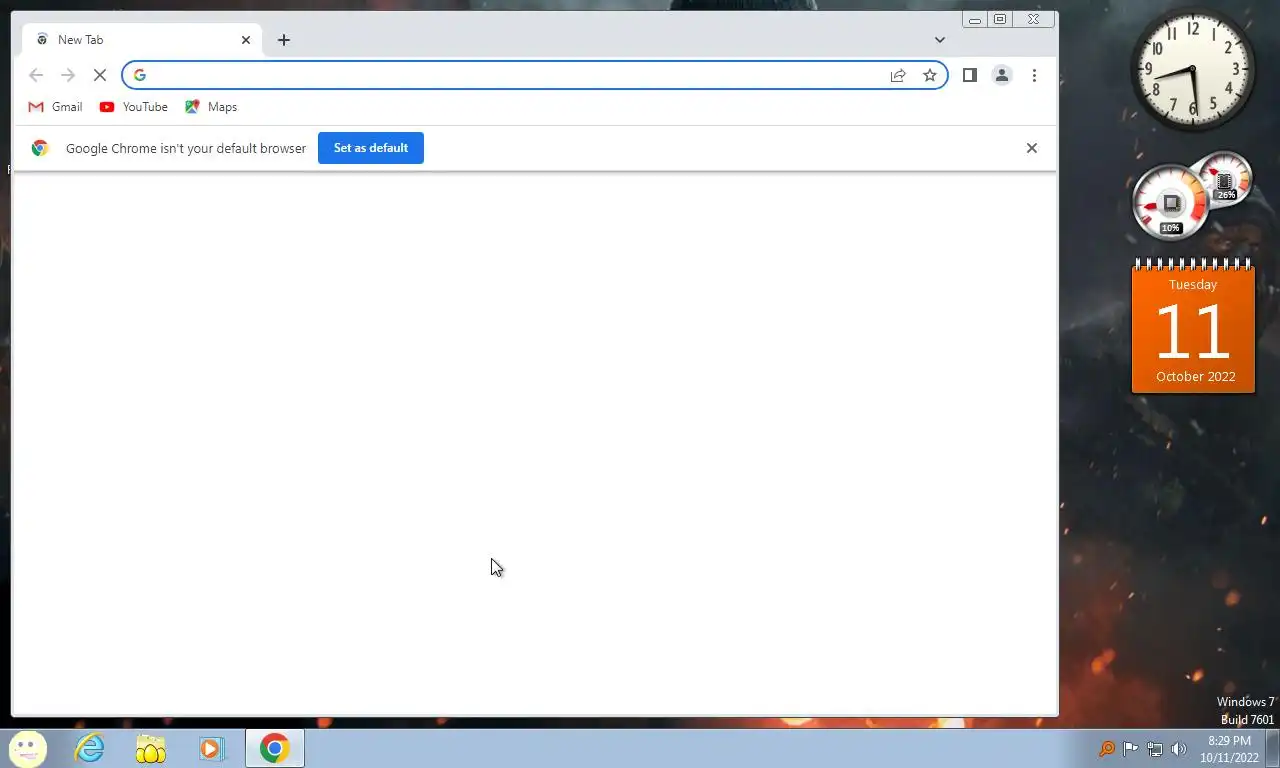Viewport: 1280px width, 768px height.
Task: Click the CPU meter gadget
Action: pos(1191,197)
